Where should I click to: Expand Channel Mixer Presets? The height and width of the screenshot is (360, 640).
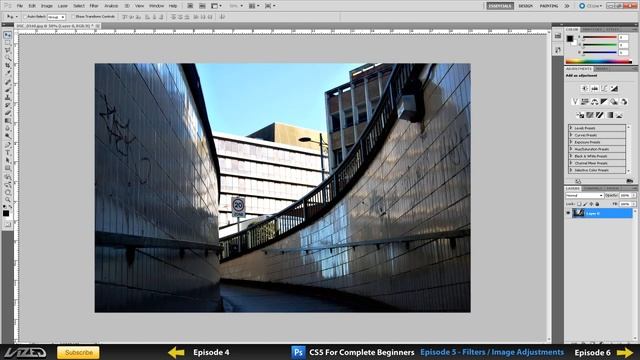[x=571, y=163]
